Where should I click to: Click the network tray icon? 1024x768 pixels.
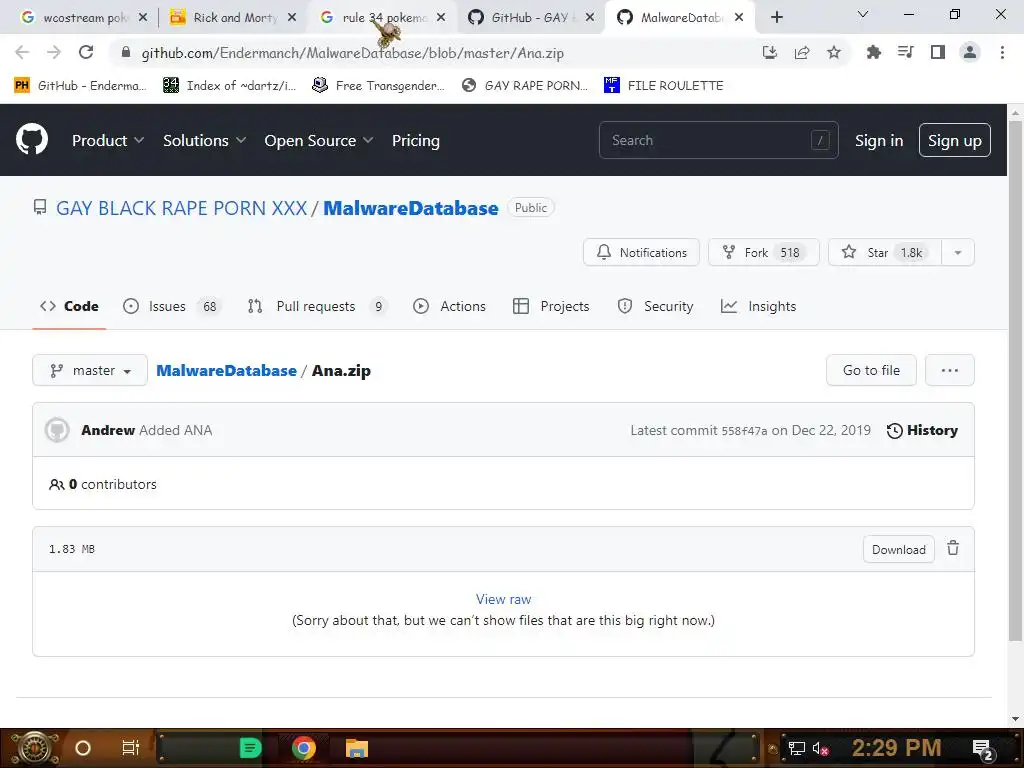[x=797, y=748]
